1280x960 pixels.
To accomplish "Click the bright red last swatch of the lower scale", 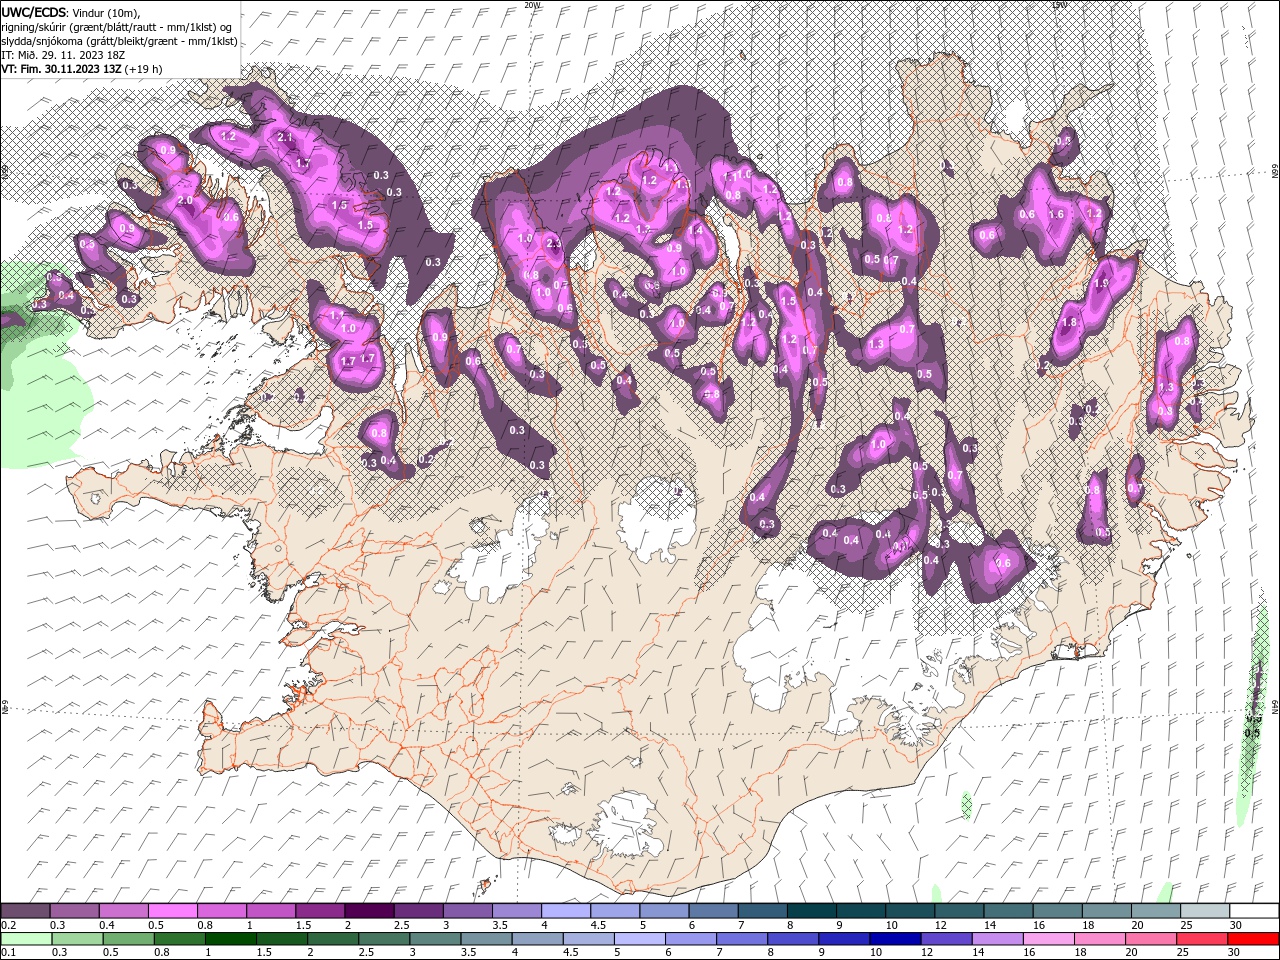I will (x=1253, y=939).
